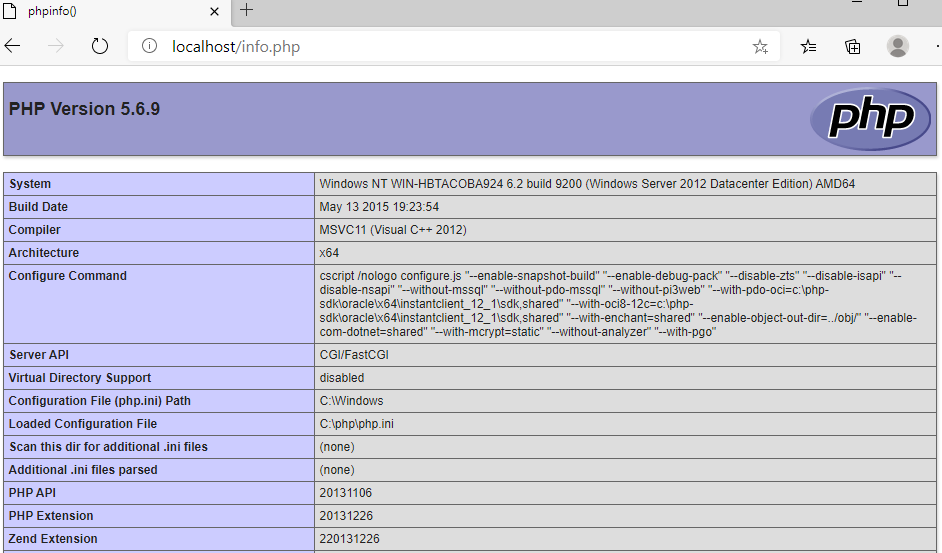The width and height of the screenshot is (942, 553).
Task: Add this page to favorites star
Action: click(x=760, y=46)
